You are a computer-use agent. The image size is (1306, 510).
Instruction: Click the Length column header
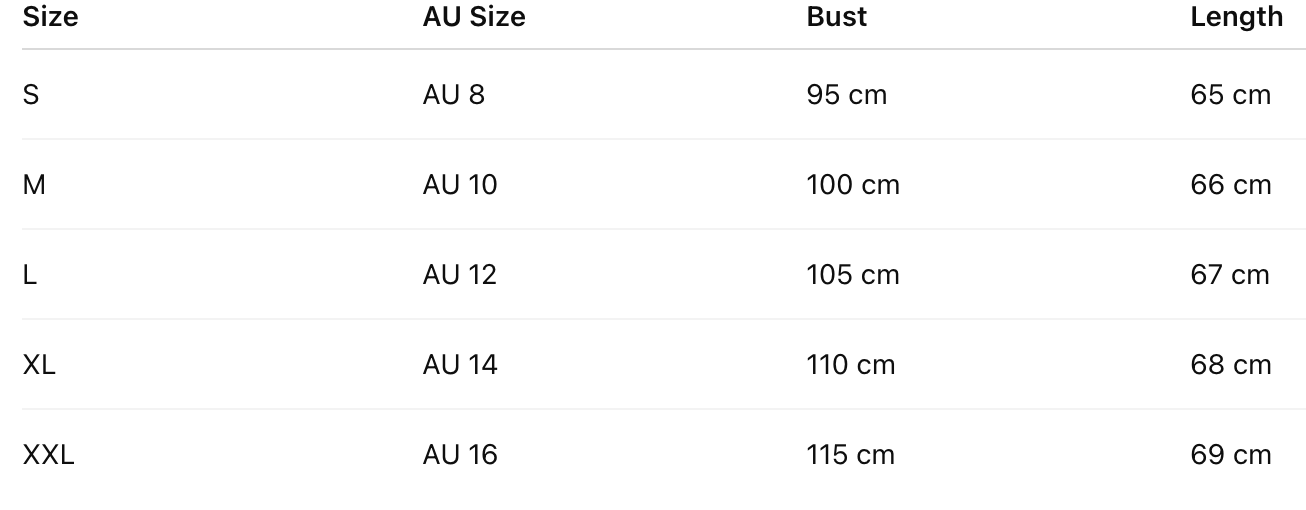[x=1236, y=17]
